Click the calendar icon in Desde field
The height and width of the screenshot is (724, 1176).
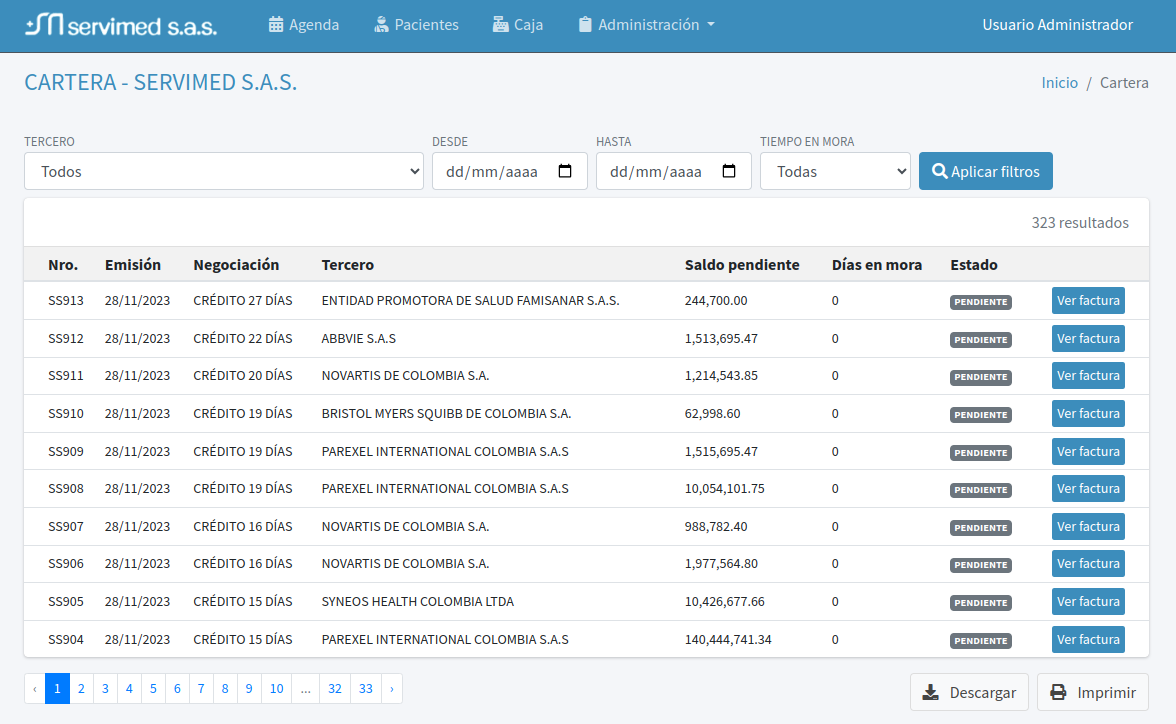point(565,171)
